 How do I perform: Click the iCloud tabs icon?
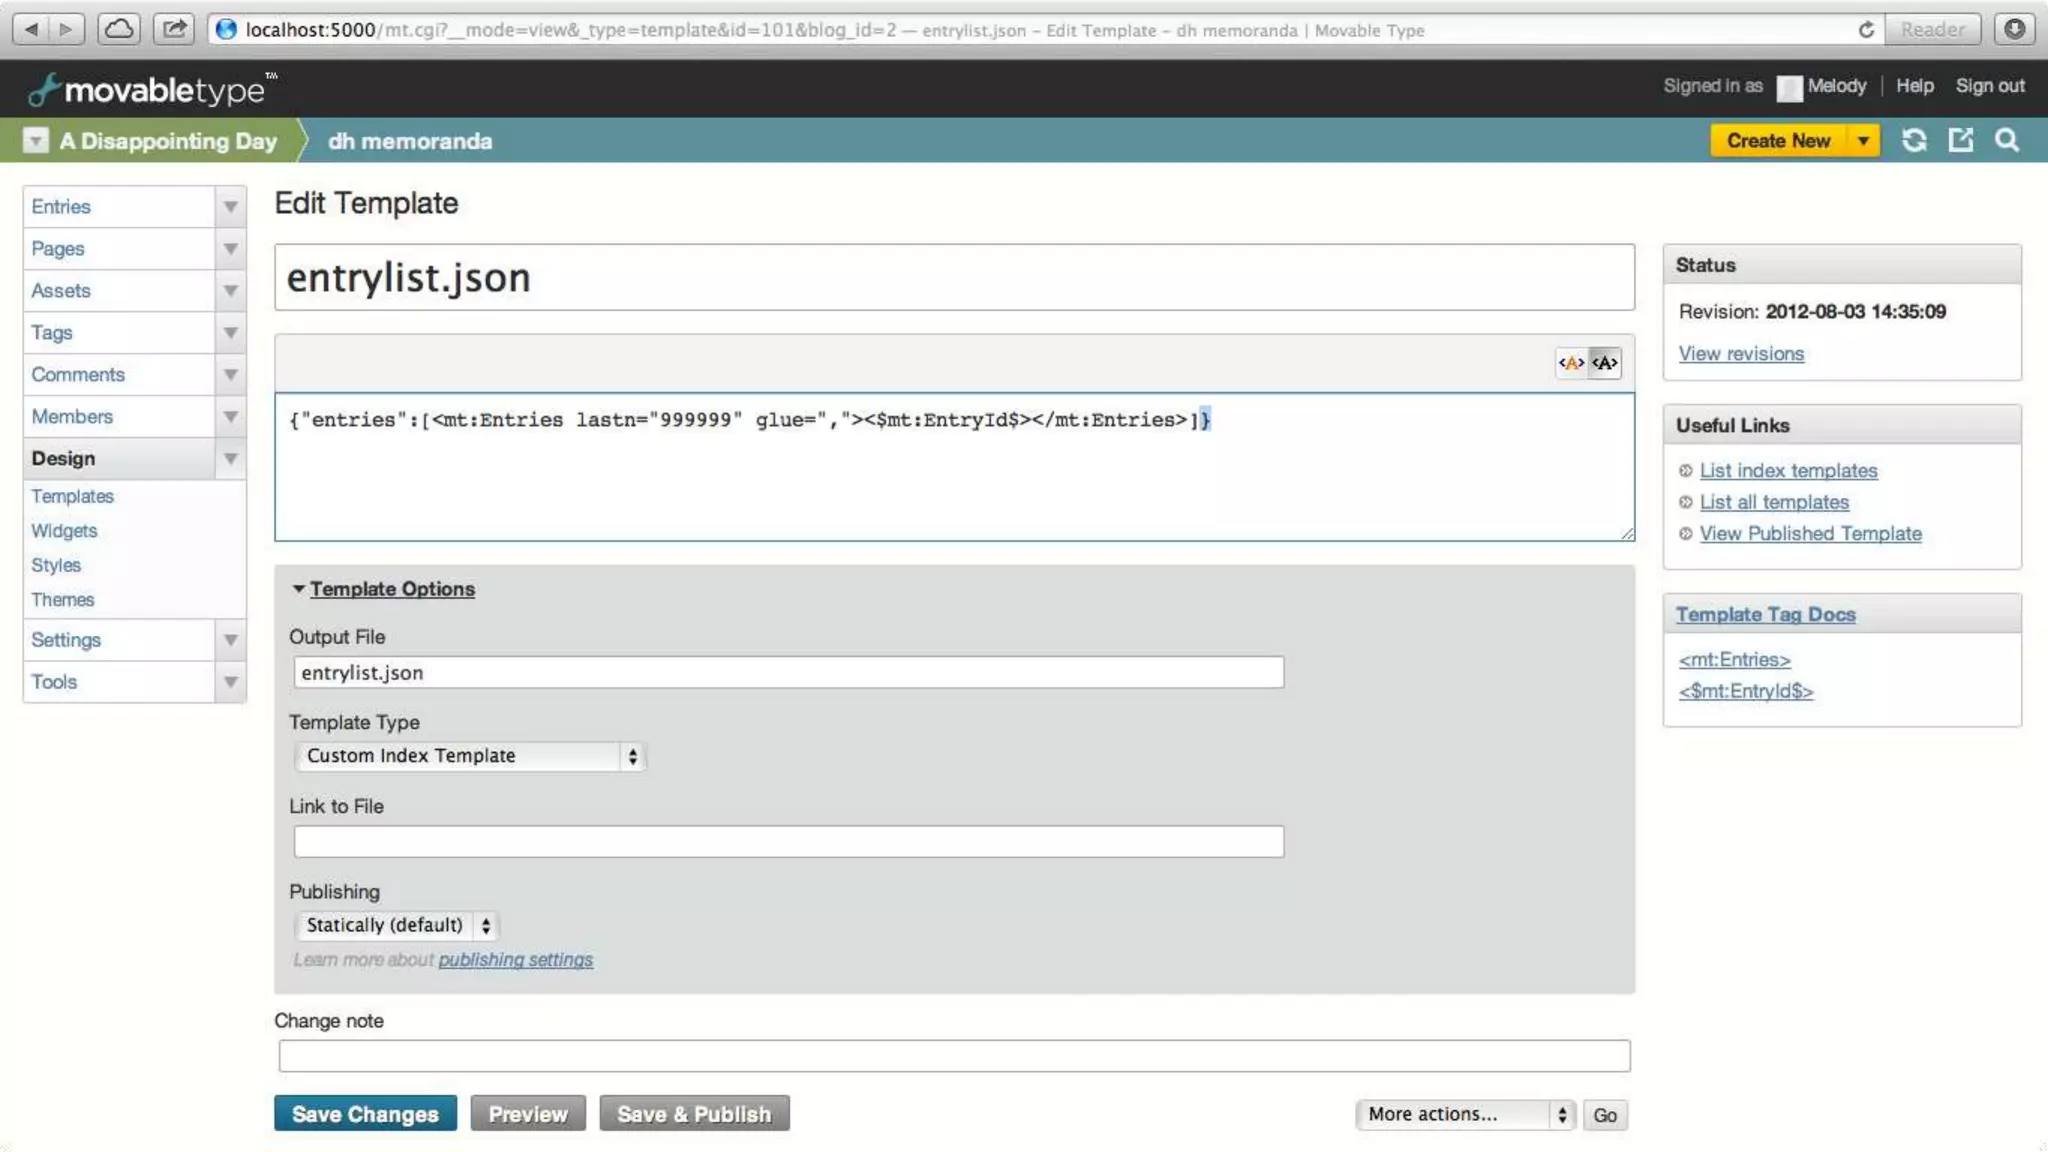pyautogui.click(x=119, y=29)
